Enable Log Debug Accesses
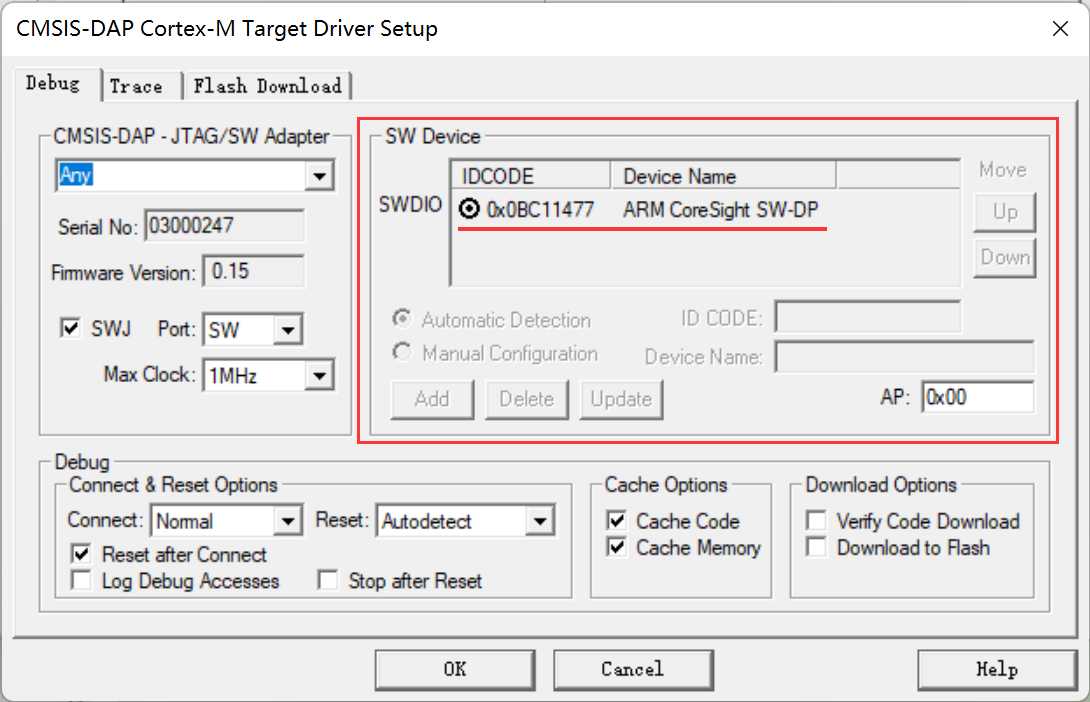The image size is (1090, 702). tap(81, 581)
